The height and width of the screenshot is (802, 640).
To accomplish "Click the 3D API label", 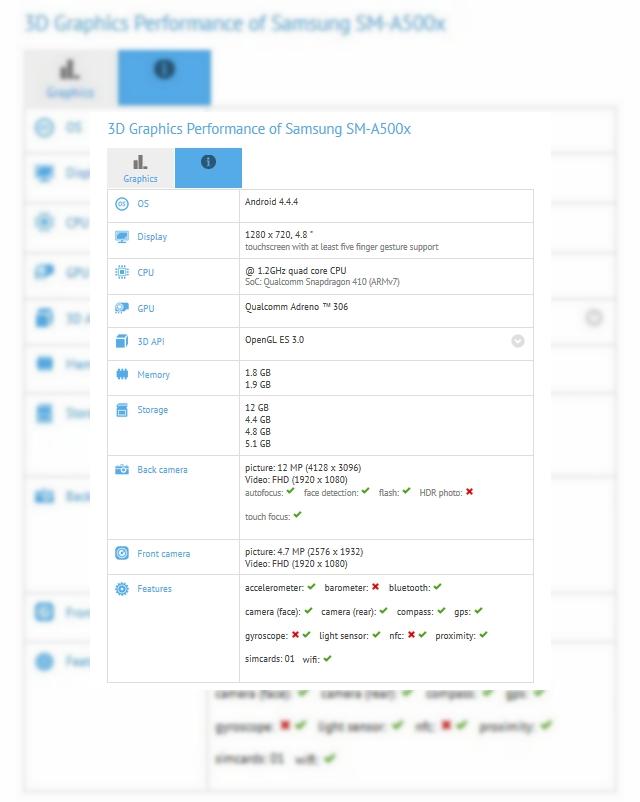I will 151,342.
